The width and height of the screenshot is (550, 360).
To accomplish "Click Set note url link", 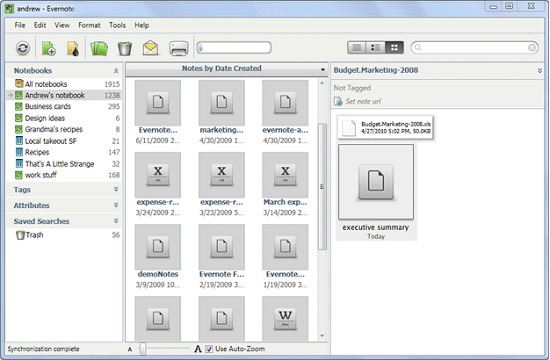I will 363,101.
